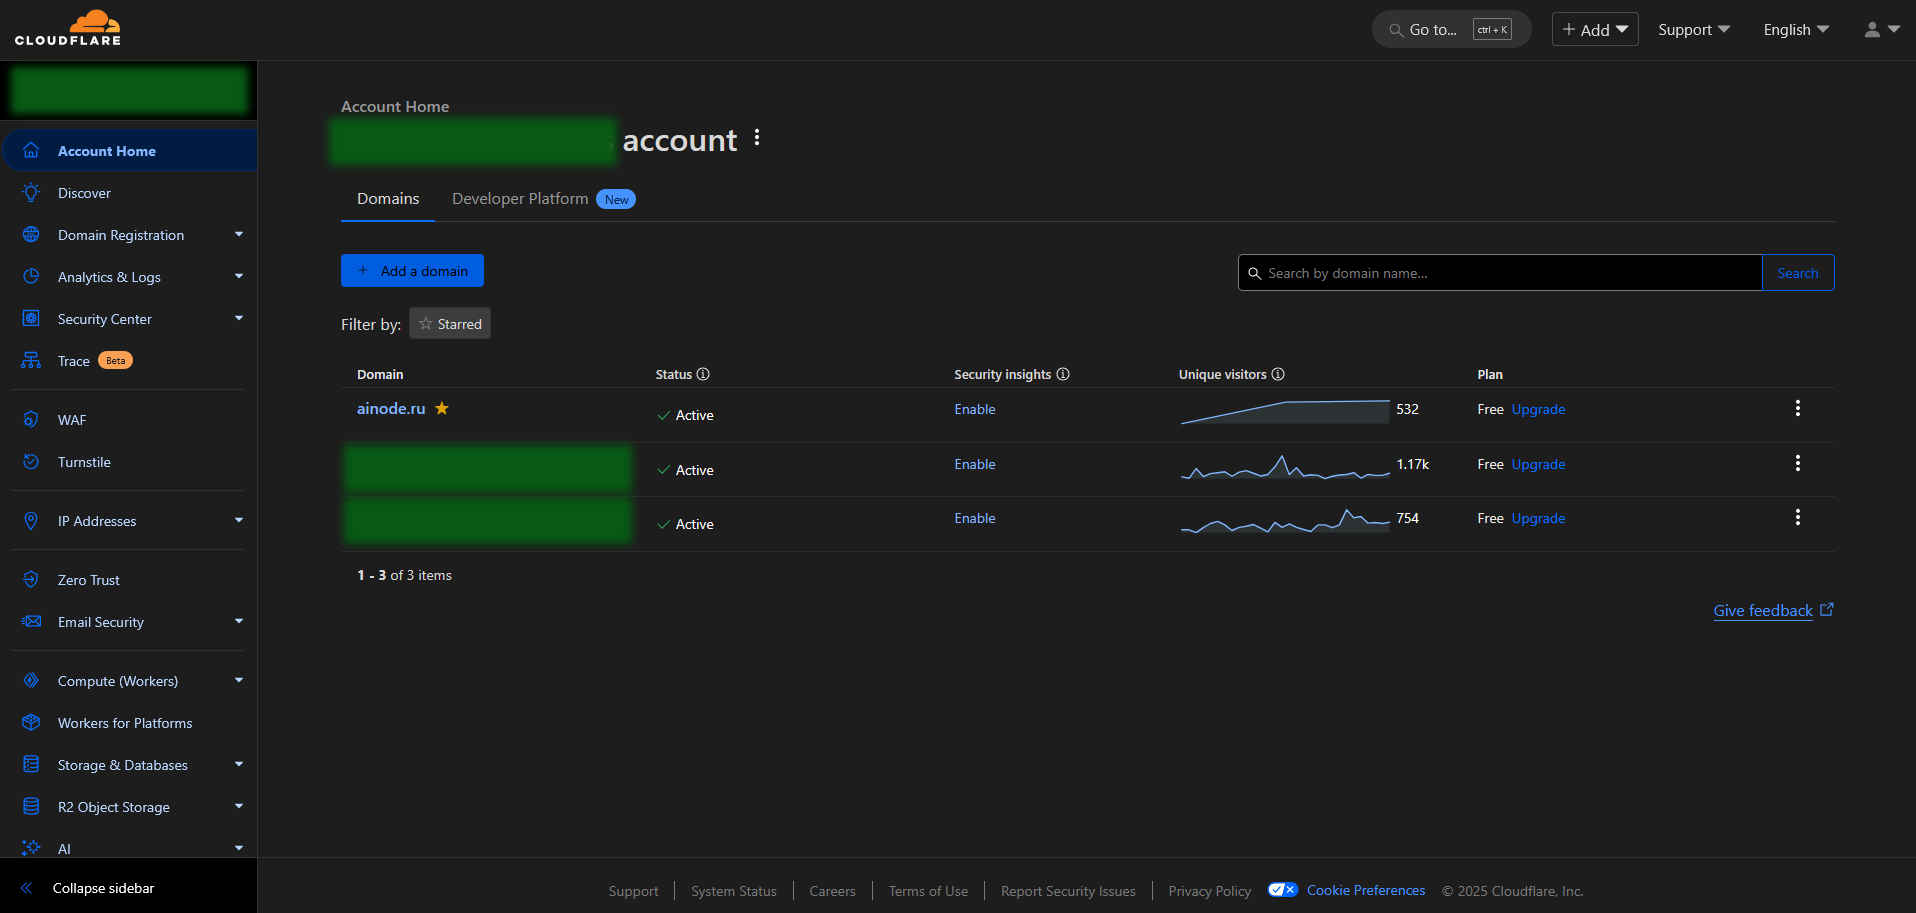Click the Zero Trust icon
Screen dimensions: 1916x913
[31, 579]
